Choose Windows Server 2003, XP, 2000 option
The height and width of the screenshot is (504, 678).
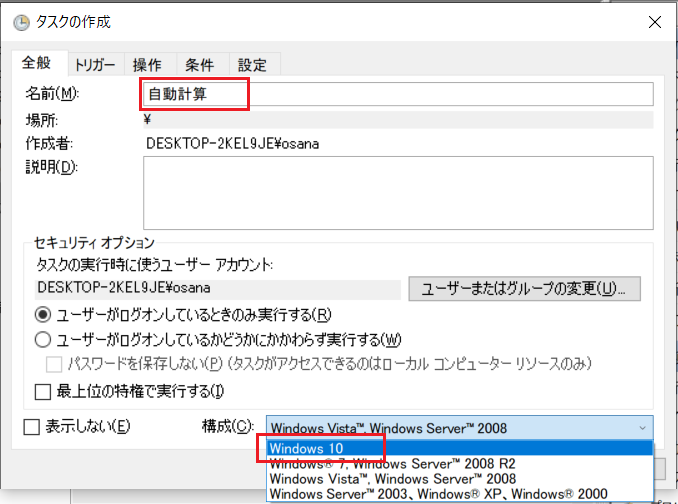[460, 494]
